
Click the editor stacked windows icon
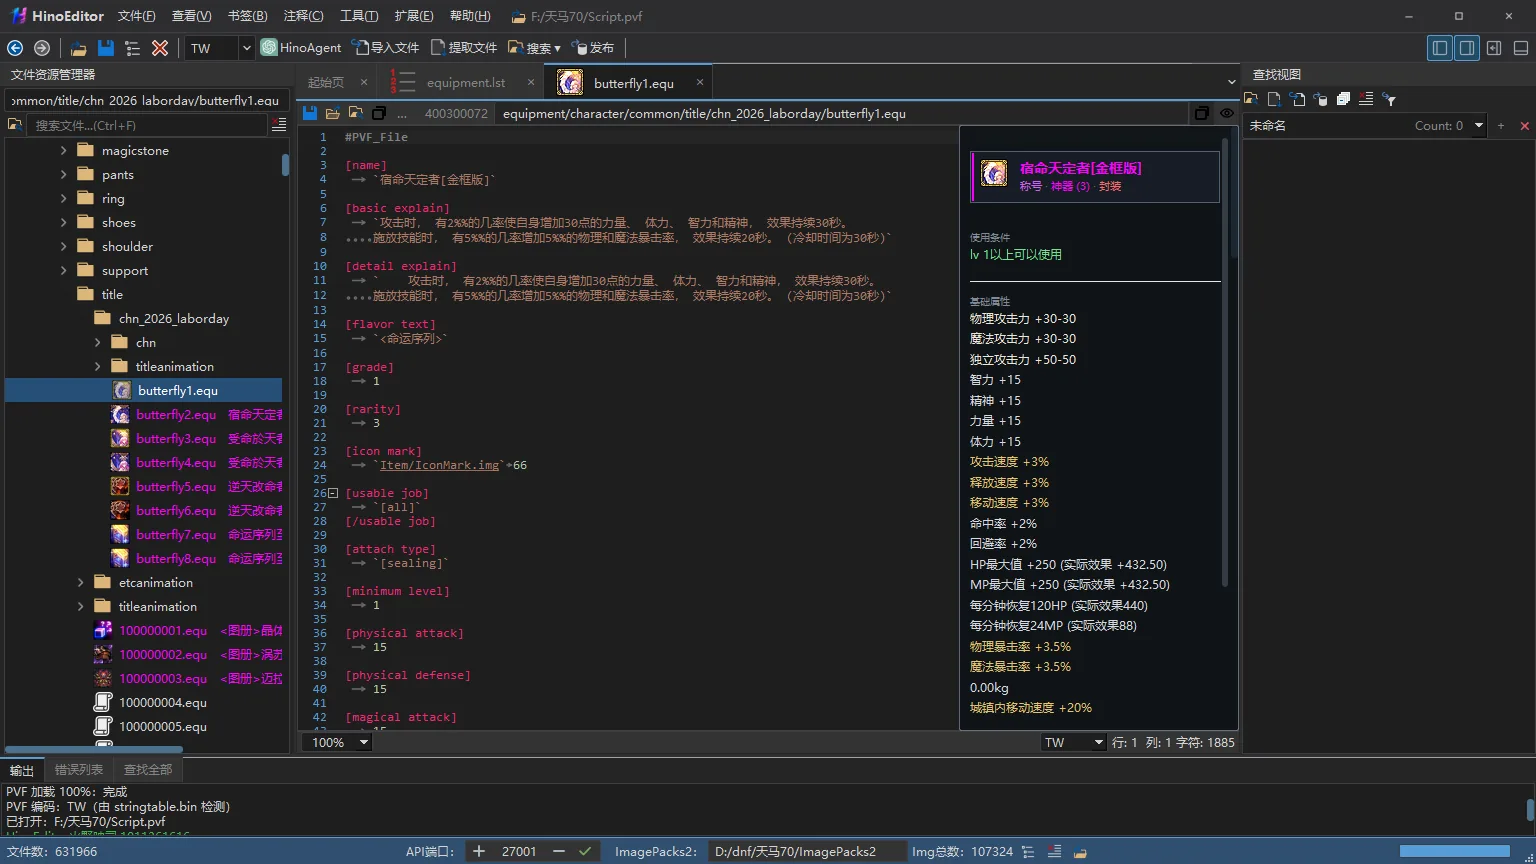(379, 113)
